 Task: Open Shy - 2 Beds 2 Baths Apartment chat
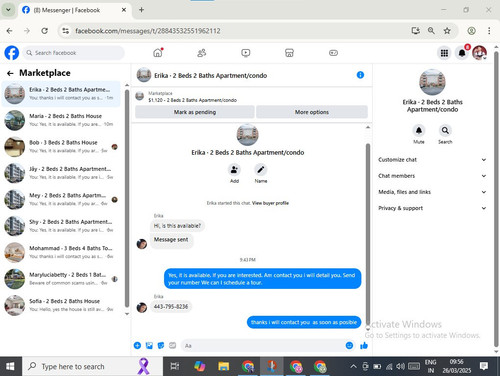click(x=62, y=226)
